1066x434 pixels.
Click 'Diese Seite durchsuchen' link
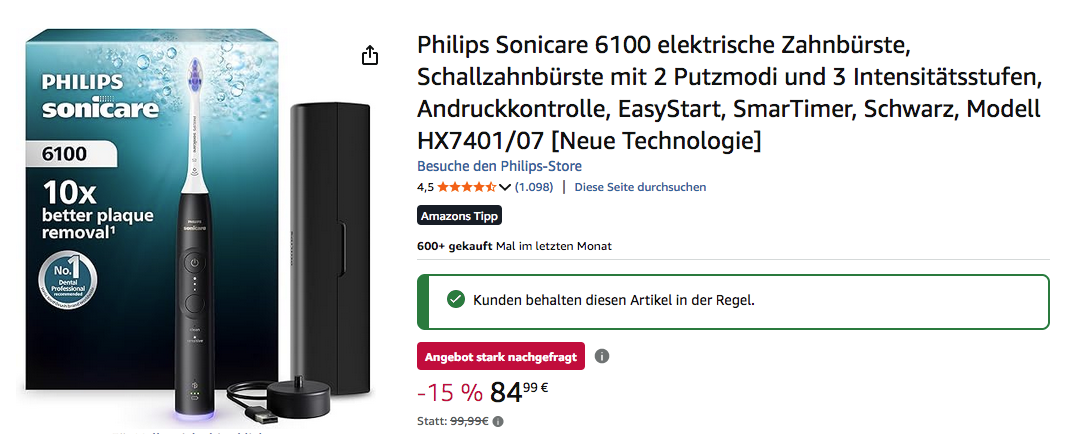[640, 187]
